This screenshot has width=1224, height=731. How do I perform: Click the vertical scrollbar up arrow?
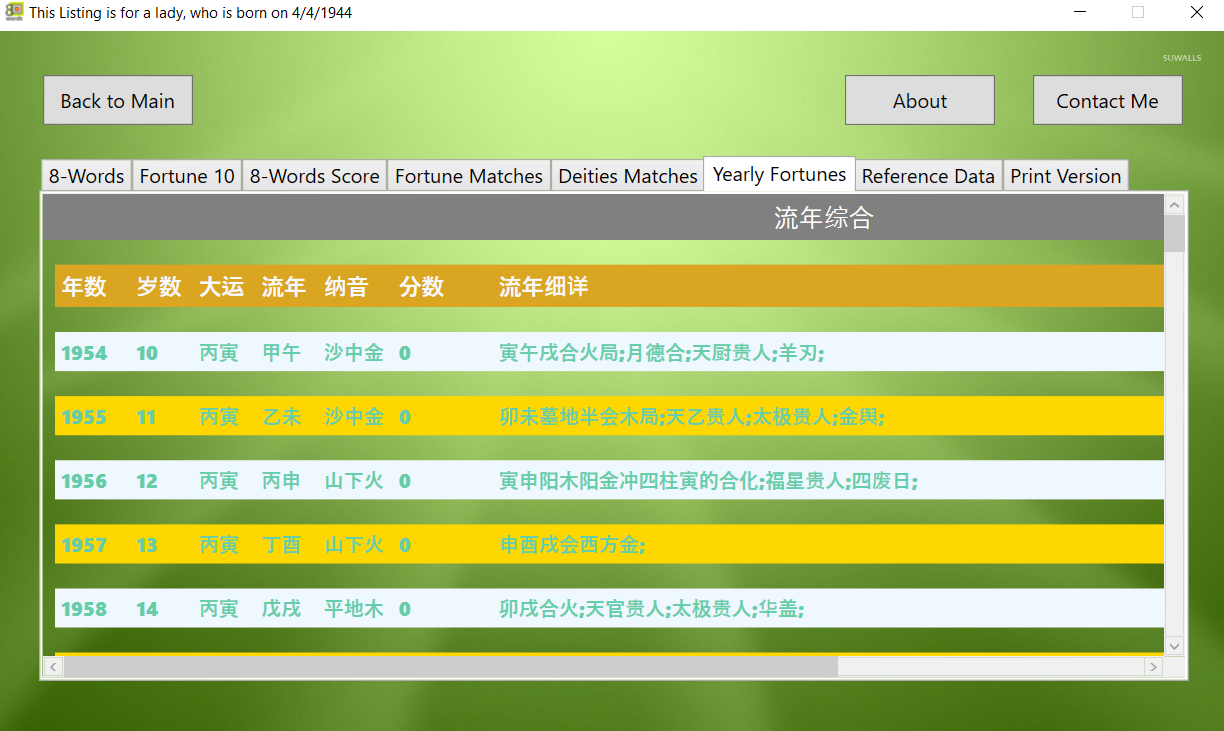point(1174,205)
